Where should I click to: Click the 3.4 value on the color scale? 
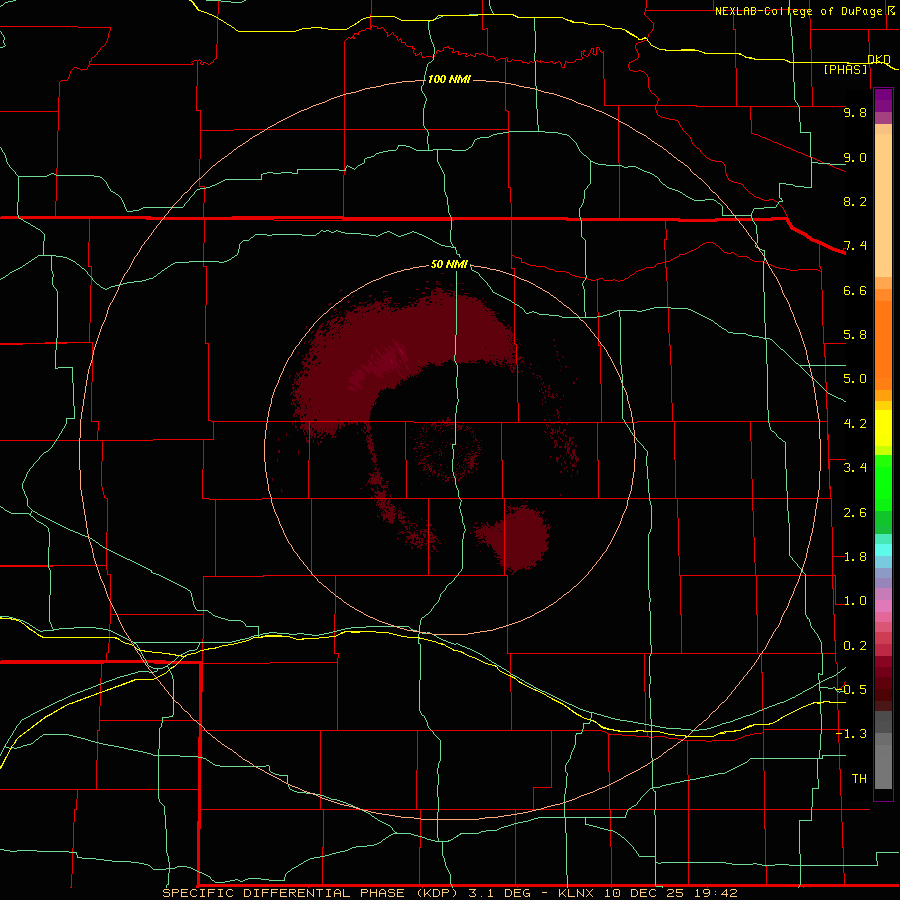(855, 468)
